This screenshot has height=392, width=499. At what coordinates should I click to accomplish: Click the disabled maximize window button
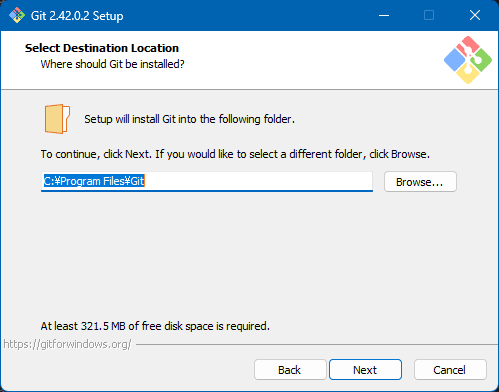(x=429, y=15)
